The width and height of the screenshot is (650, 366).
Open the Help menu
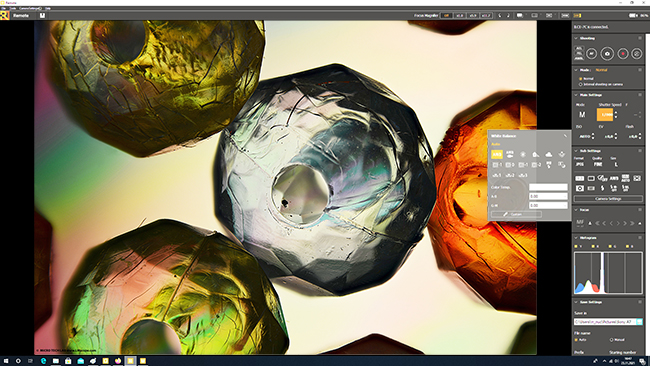[48, 8]
